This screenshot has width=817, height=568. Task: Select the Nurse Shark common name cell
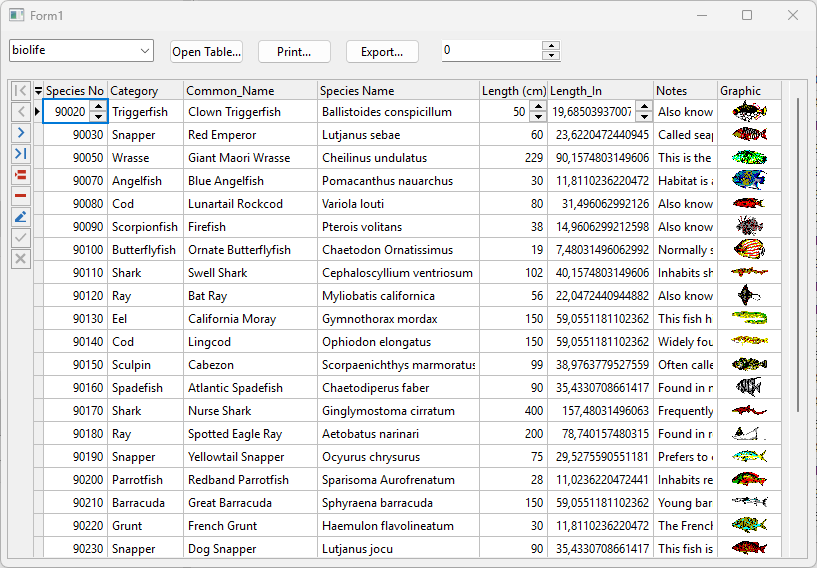250,411
